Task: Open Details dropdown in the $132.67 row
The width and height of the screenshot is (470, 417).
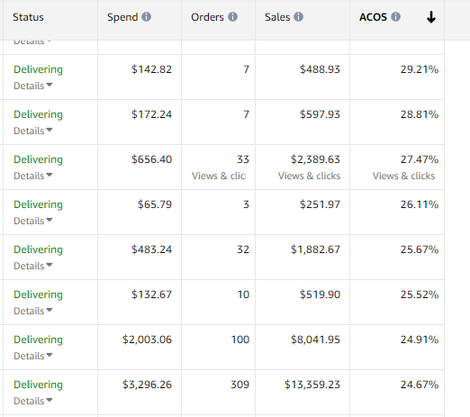Action: [33, 311]
